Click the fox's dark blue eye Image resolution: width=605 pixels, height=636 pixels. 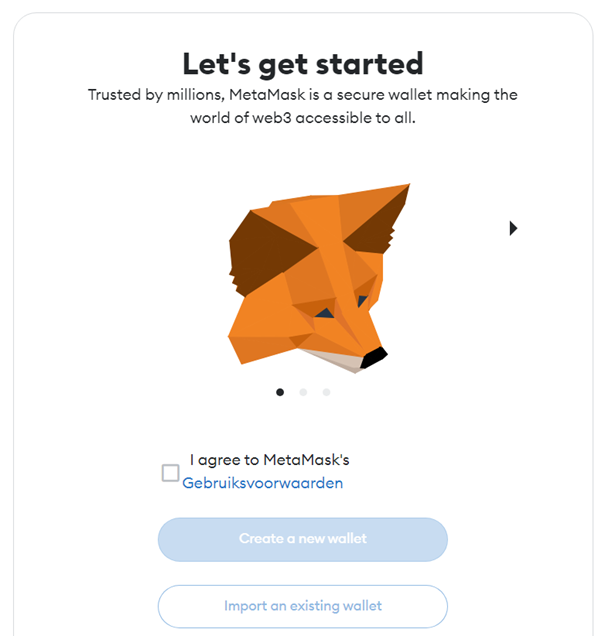pos(325,313)
